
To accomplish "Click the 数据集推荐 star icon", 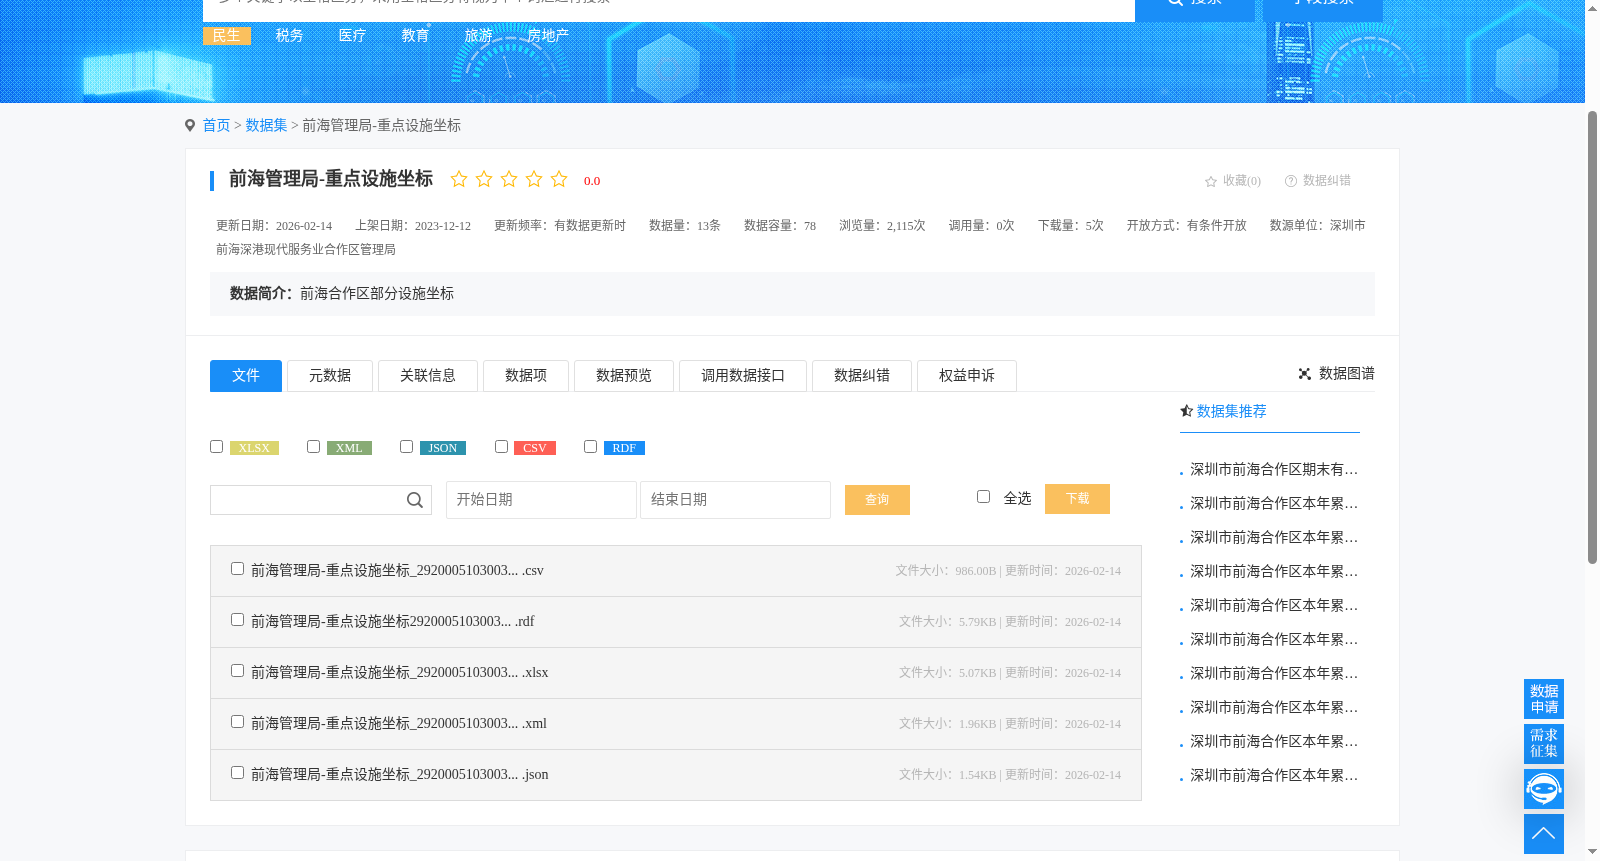I will click(1187, 411).
